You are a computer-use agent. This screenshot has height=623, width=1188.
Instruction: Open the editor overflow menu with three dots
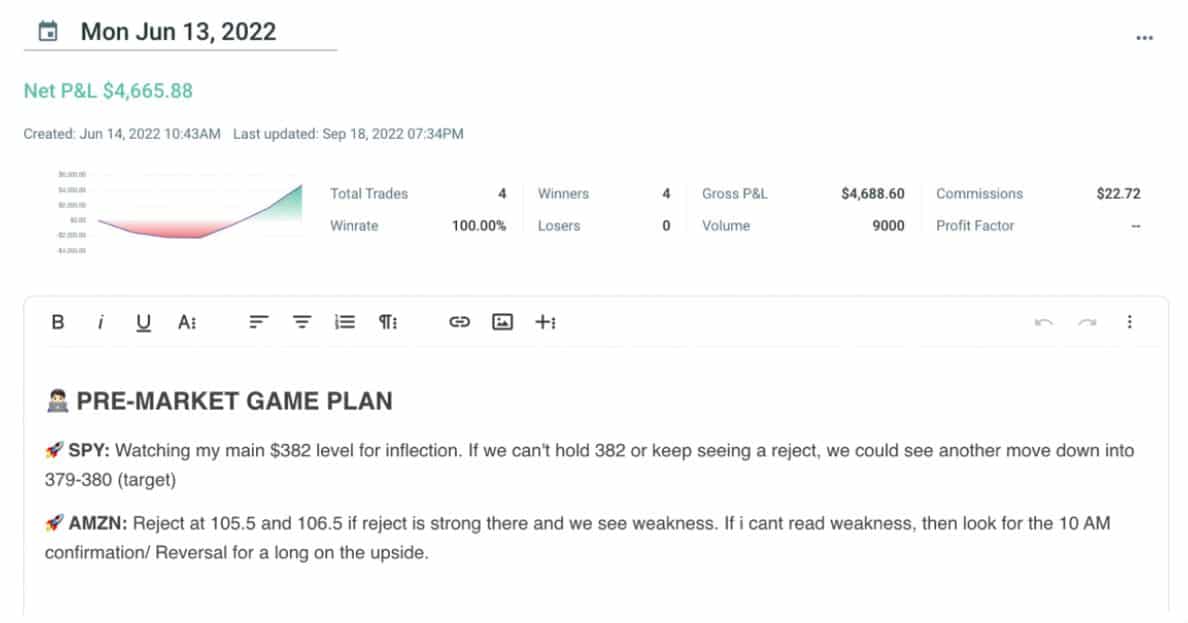[1130, 322]
